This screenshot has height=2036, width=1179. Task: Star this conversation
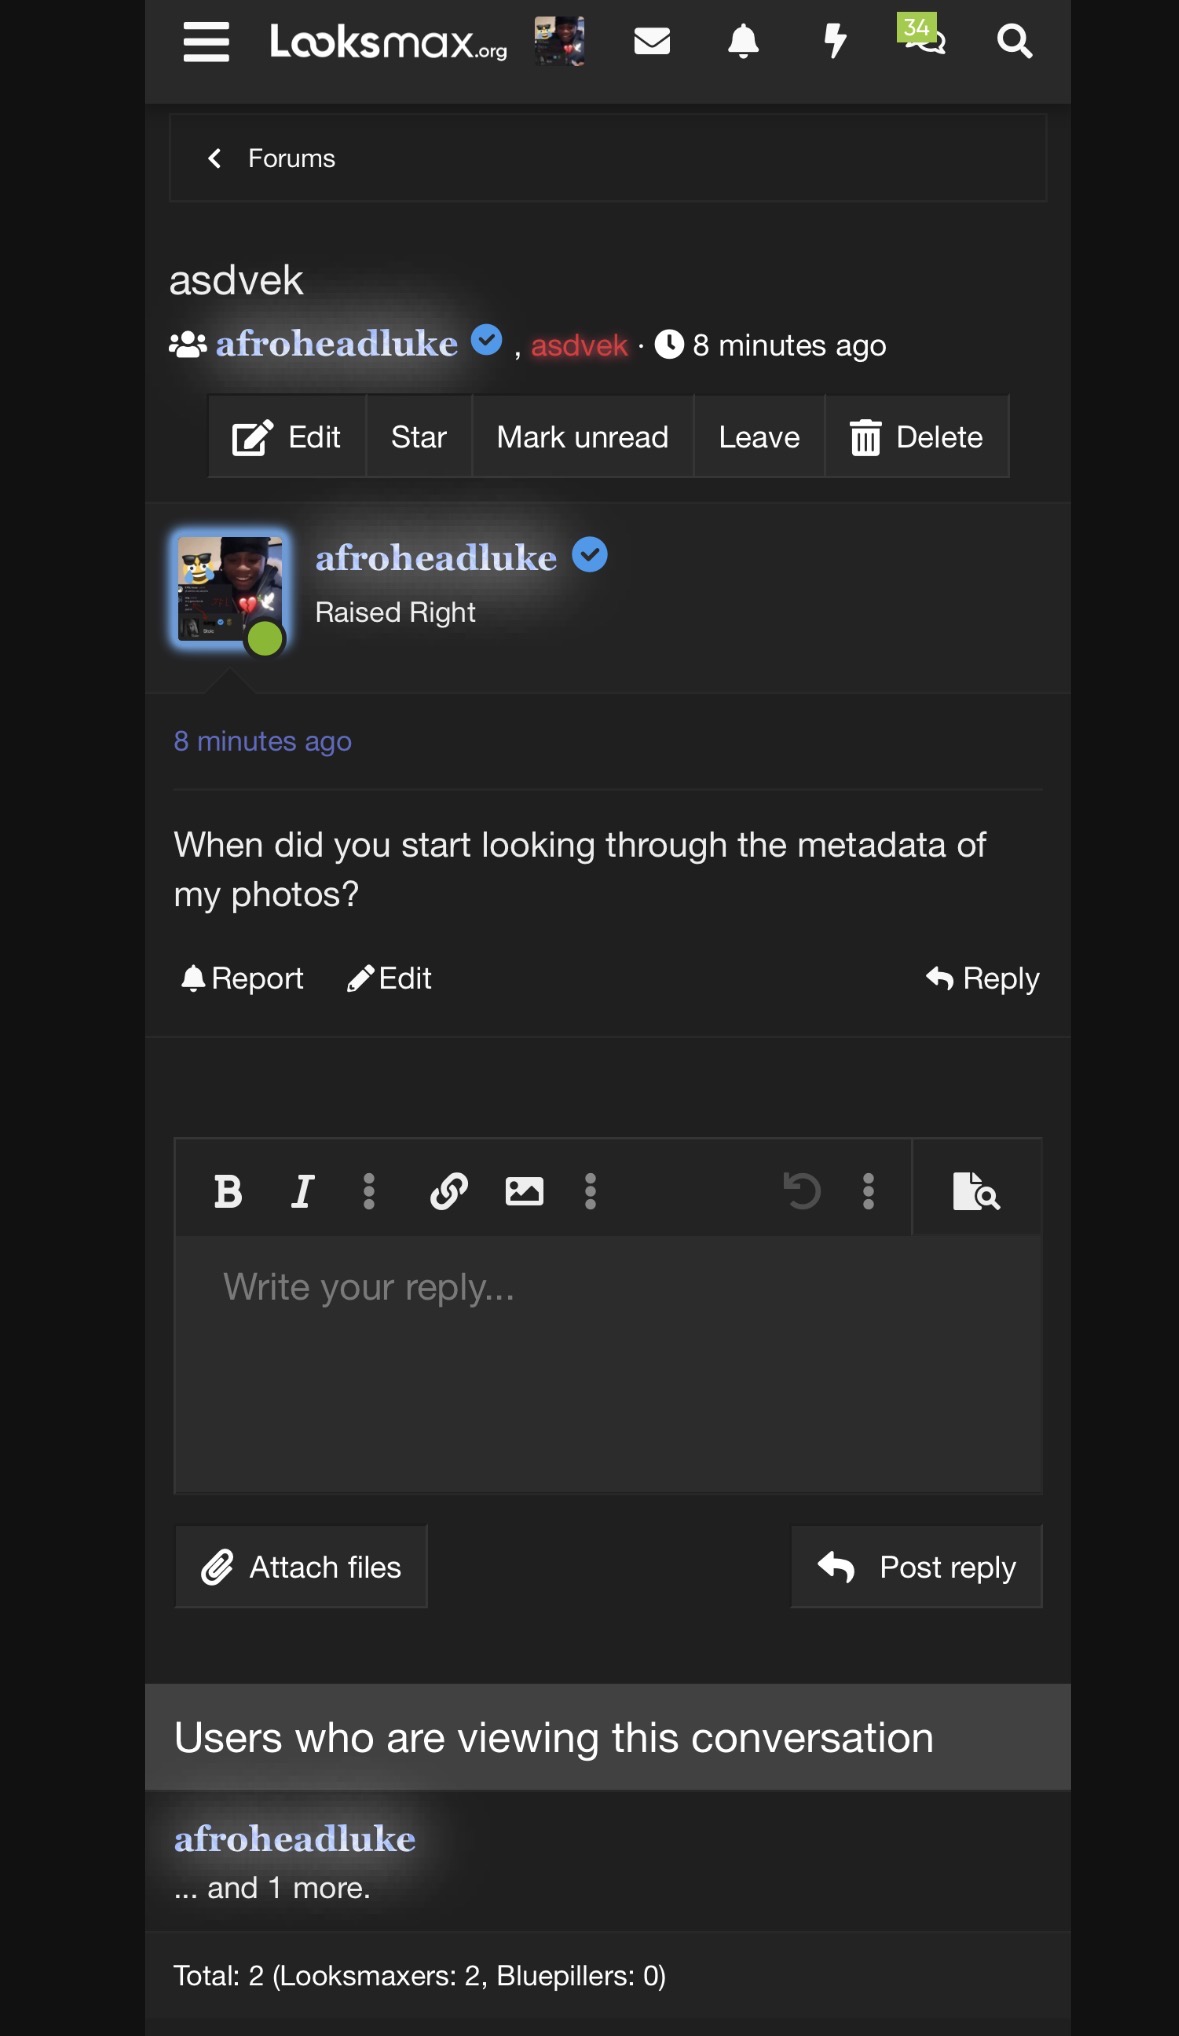point(418,437)
